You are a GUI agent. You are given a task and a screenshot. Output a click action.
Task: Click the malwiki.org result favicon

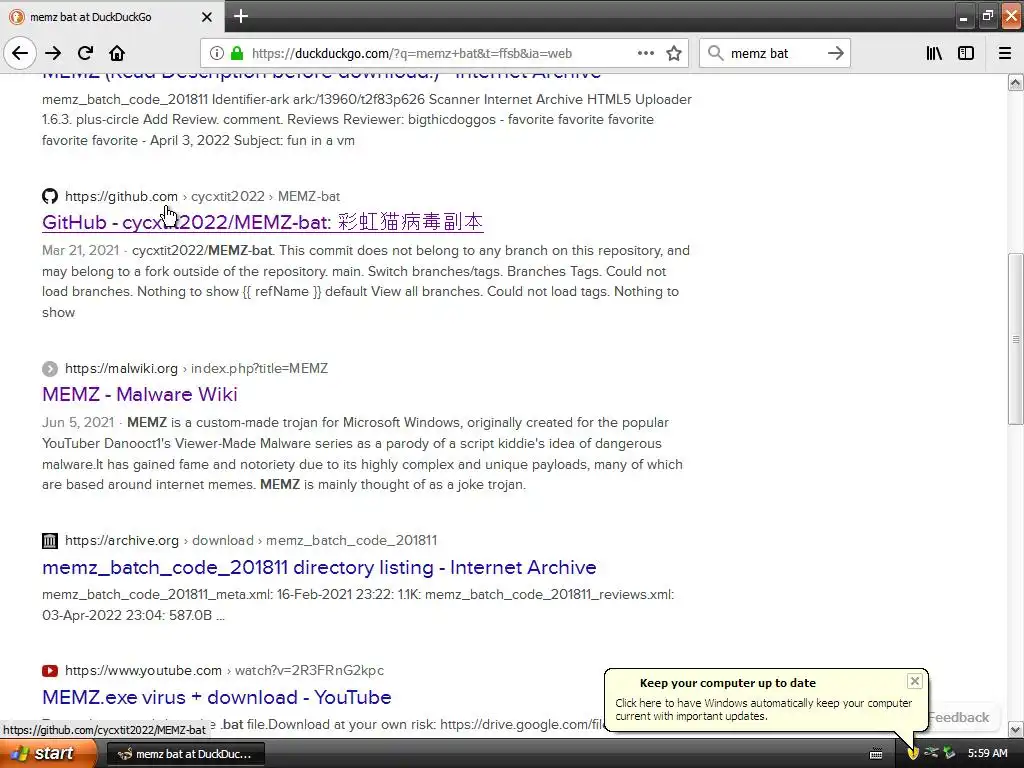[50, 369]
